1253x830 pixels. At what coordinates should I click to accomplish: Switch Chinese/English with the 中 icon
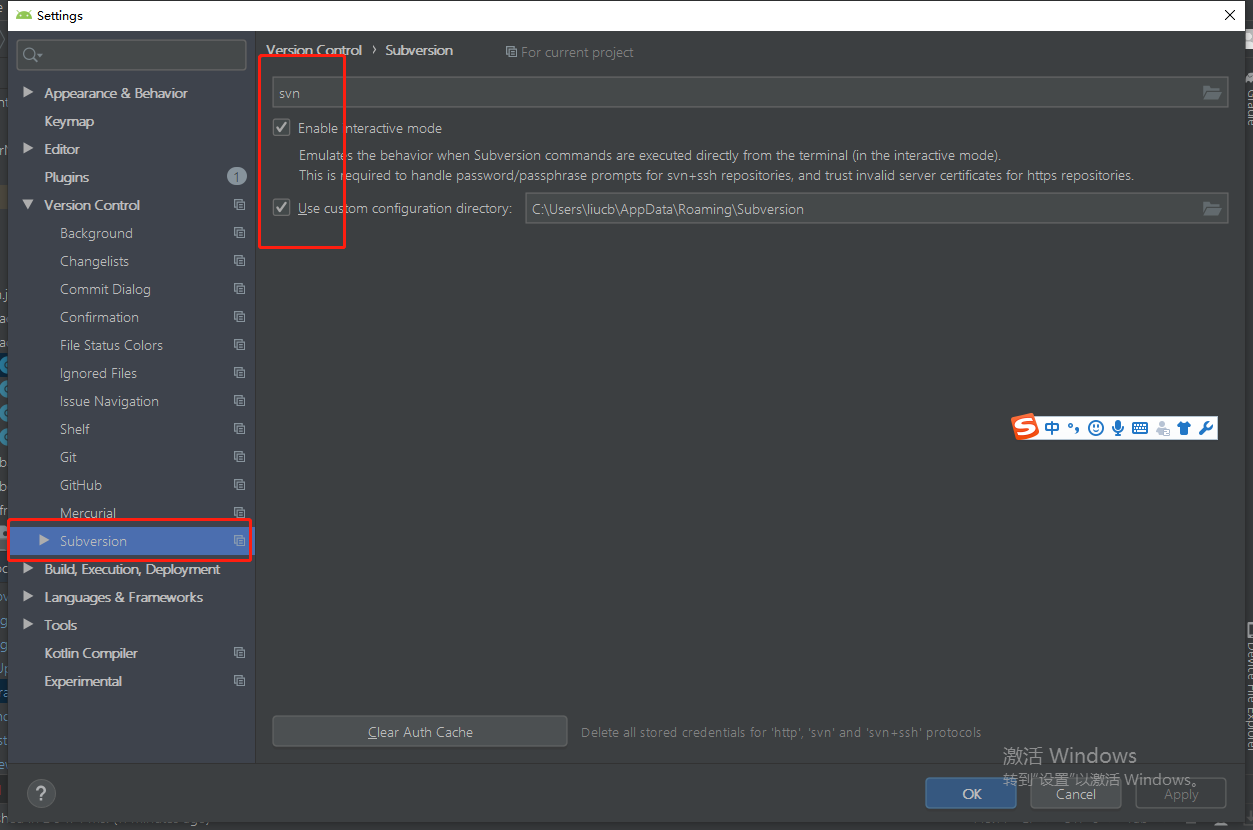(x=1052, y=427)
